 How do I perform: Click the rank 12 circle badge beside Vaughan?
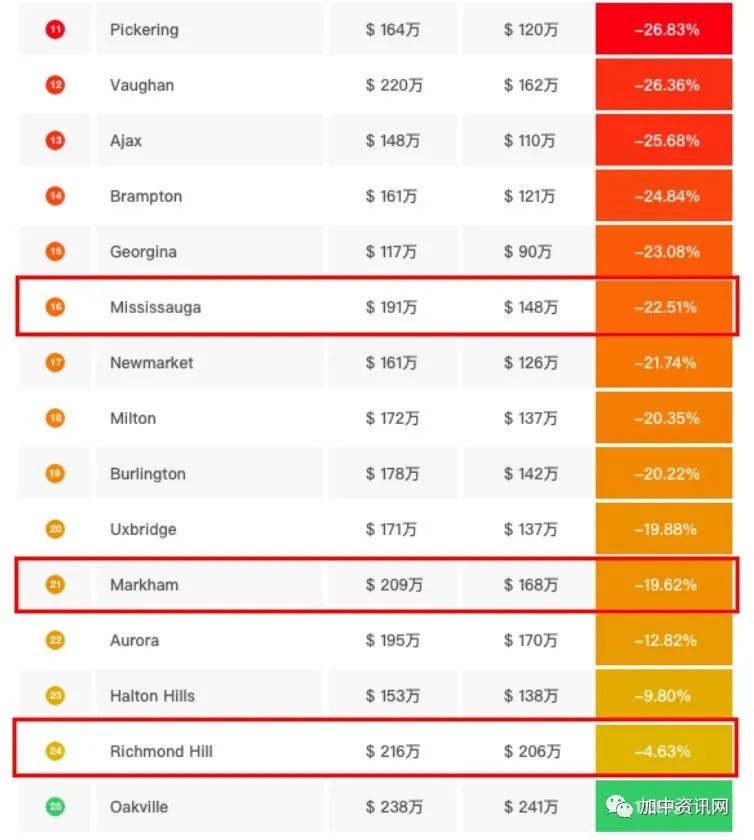[55, 85]
